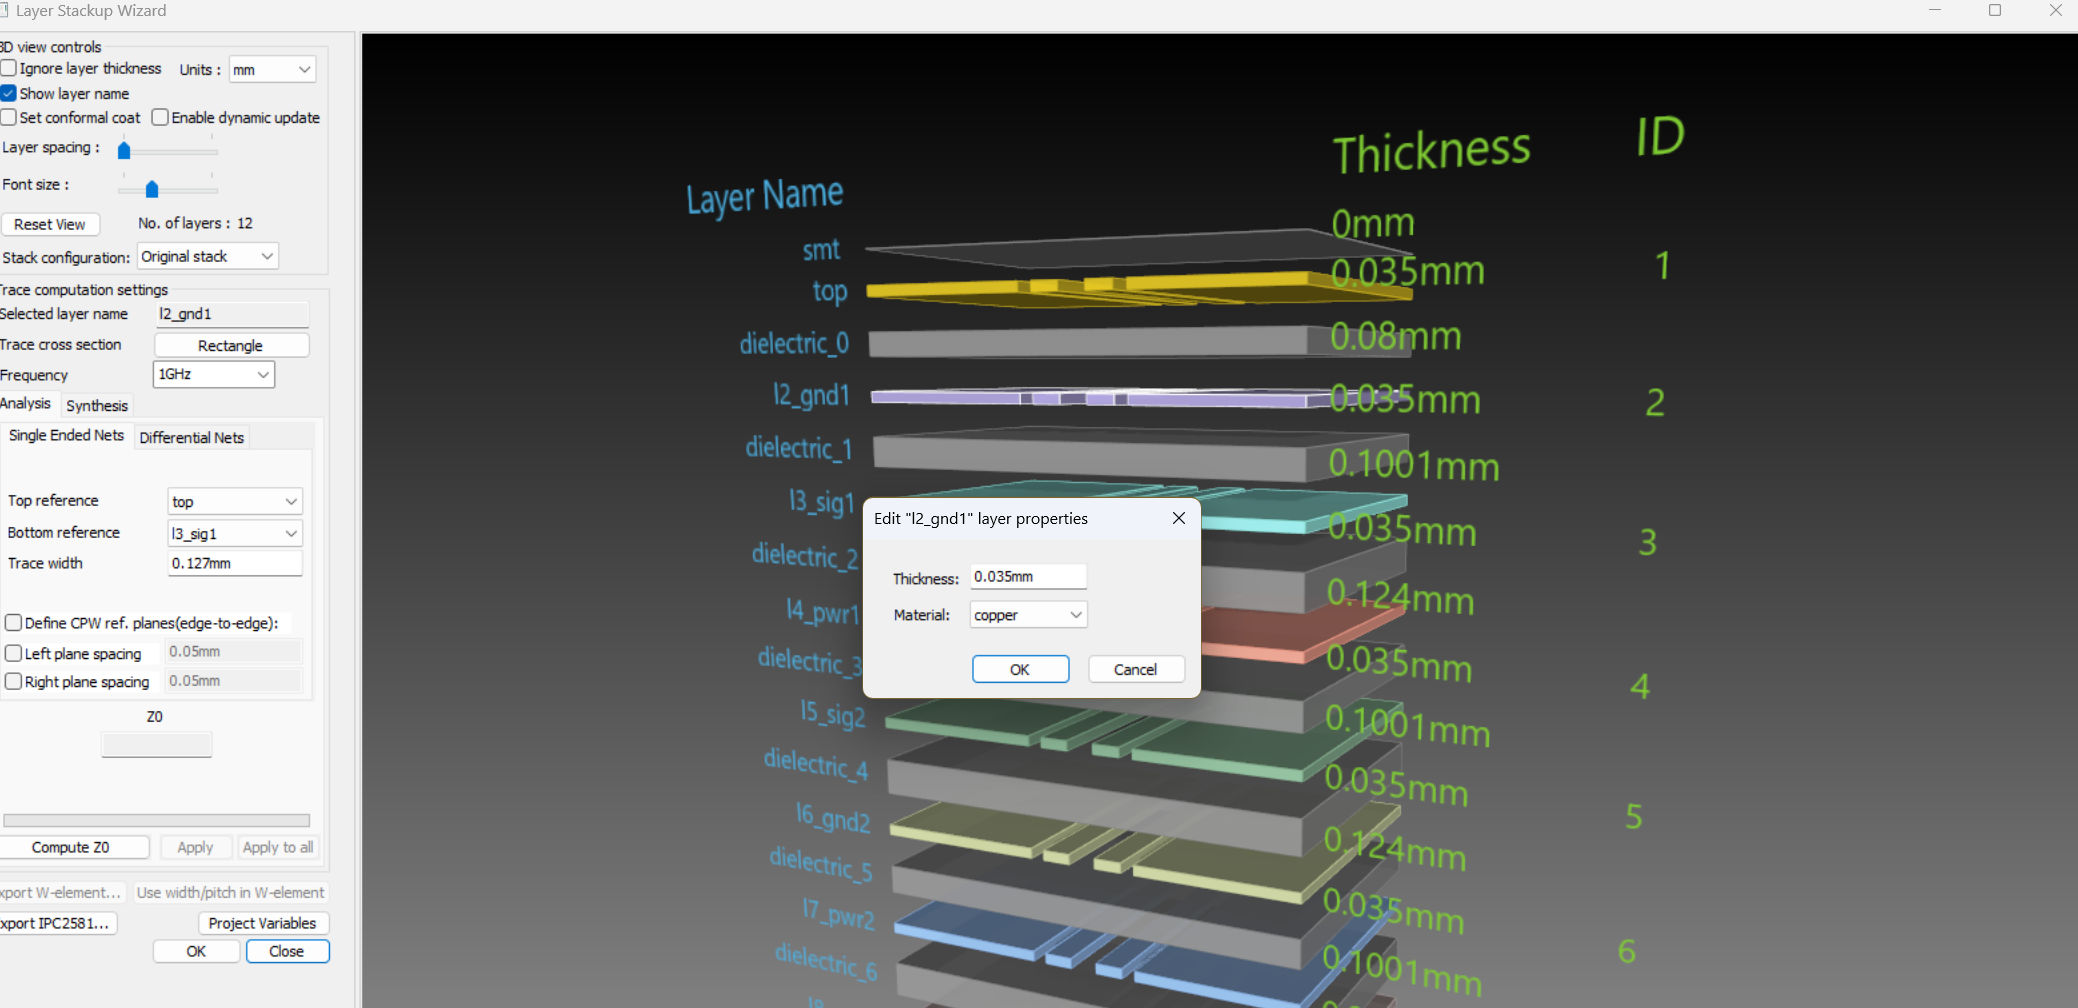
Task: Click the l2_gnd1 layer name
Action: click(811, 396)
